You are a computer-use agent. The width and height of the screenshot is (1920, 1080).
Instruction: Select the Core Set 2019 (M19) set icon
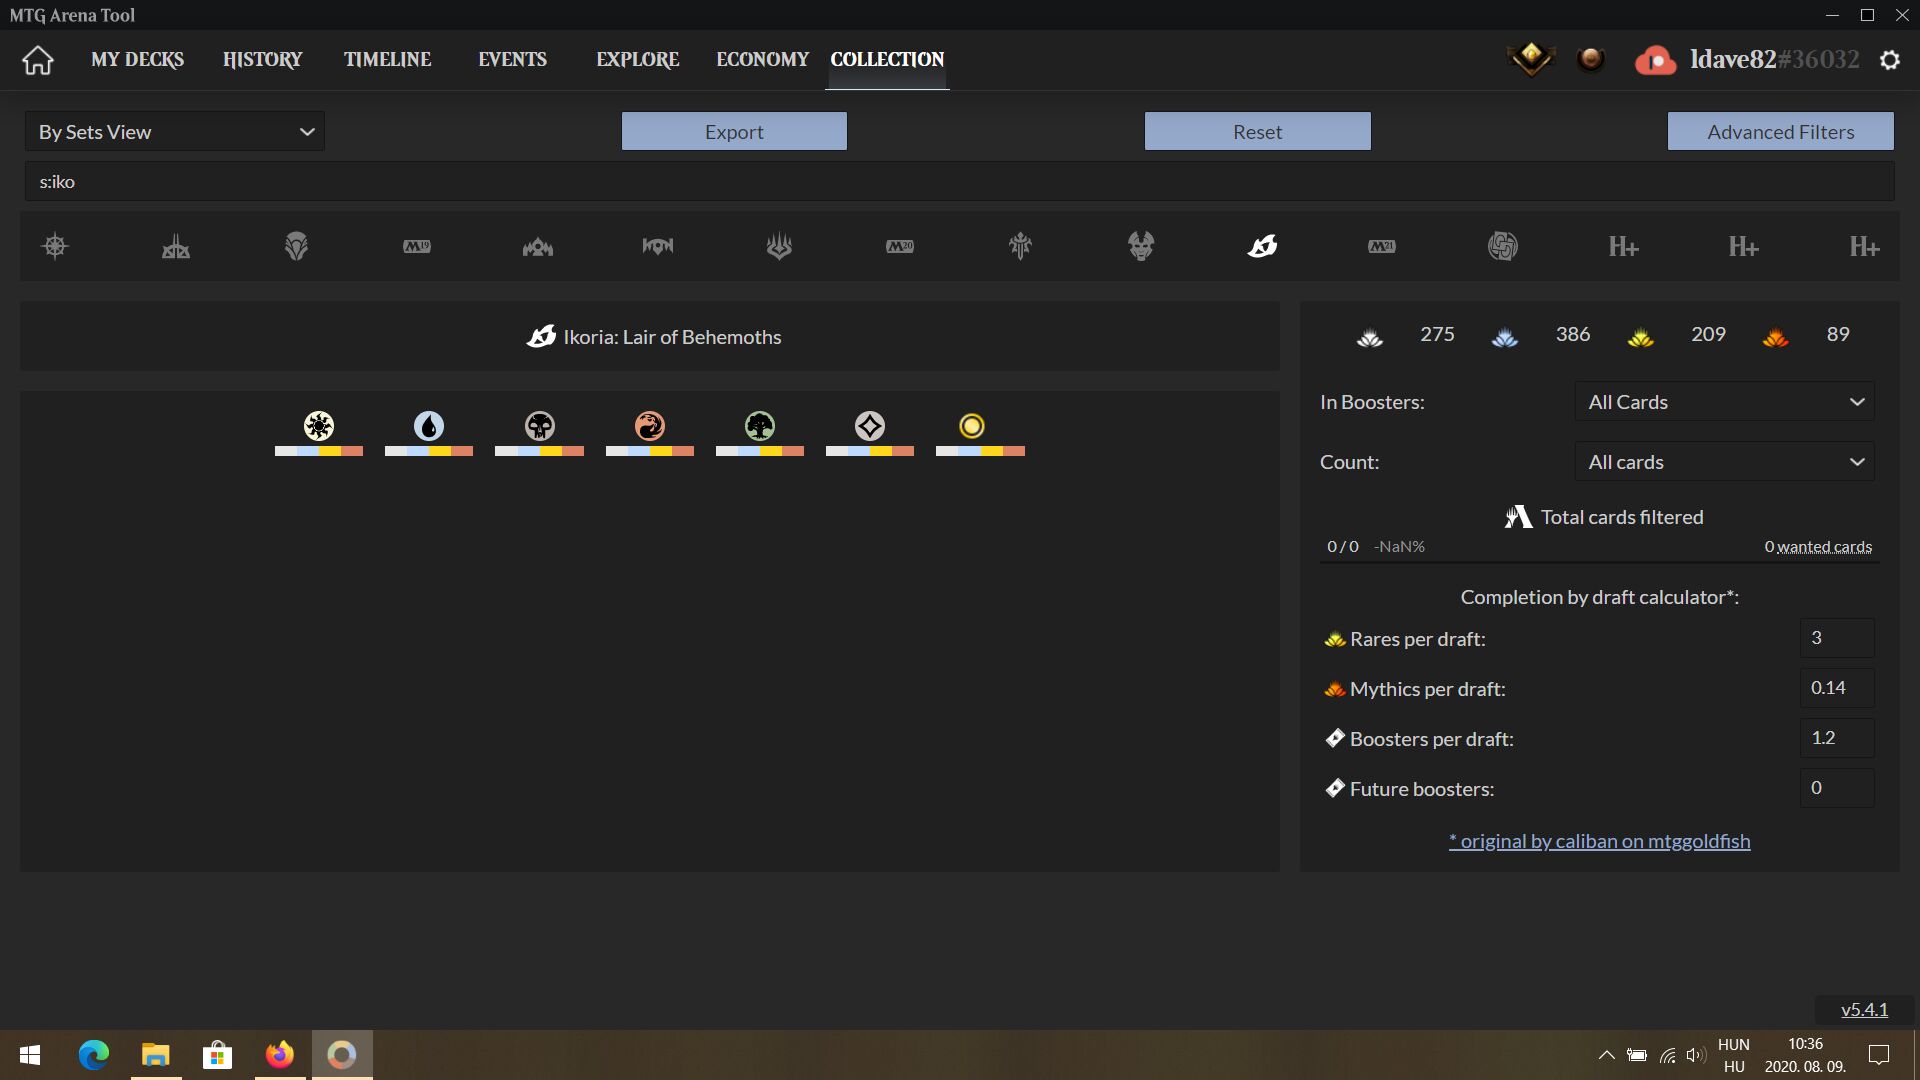tap(417, 246)
